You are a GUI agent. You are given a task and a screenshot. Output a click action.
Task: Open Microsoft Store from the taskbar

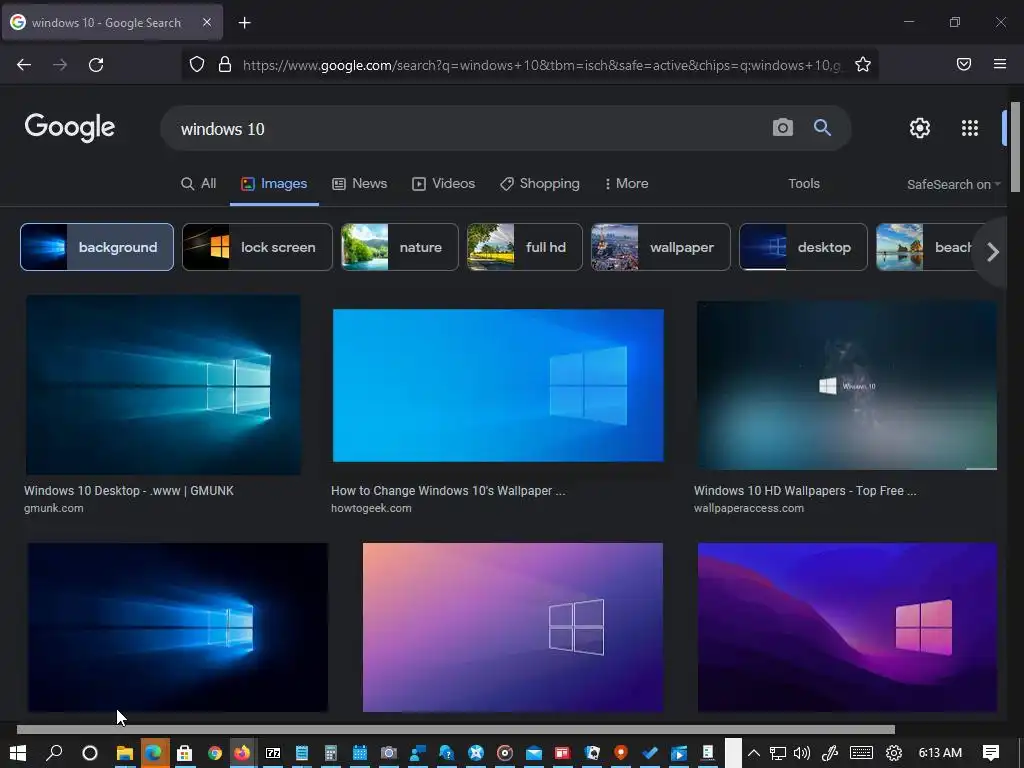184,753
